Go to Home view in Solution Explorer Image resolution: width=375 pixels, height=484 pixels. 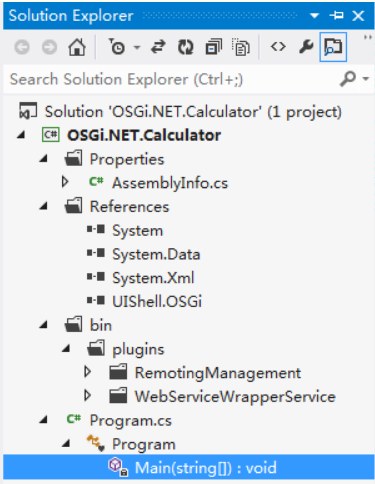[77, 47]
